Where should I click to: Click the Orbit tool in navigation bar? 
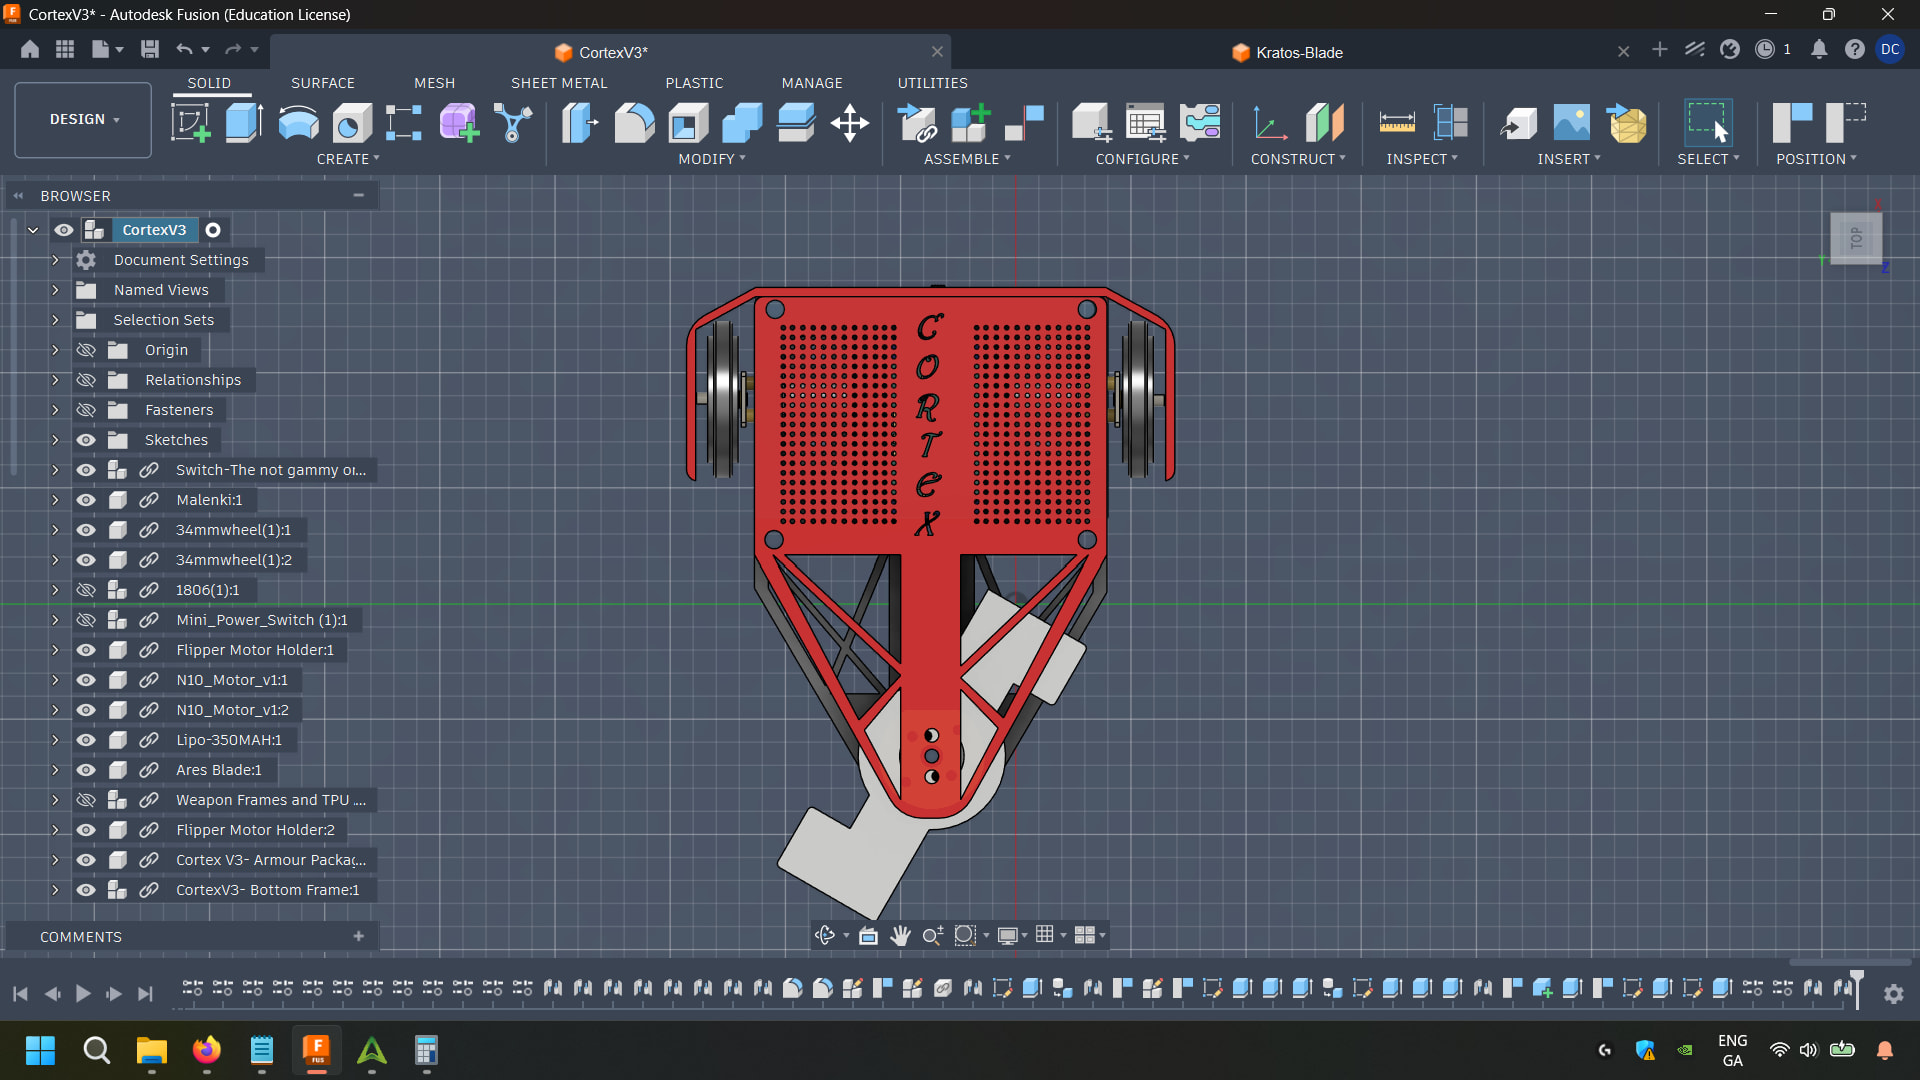tap(825, 935)
